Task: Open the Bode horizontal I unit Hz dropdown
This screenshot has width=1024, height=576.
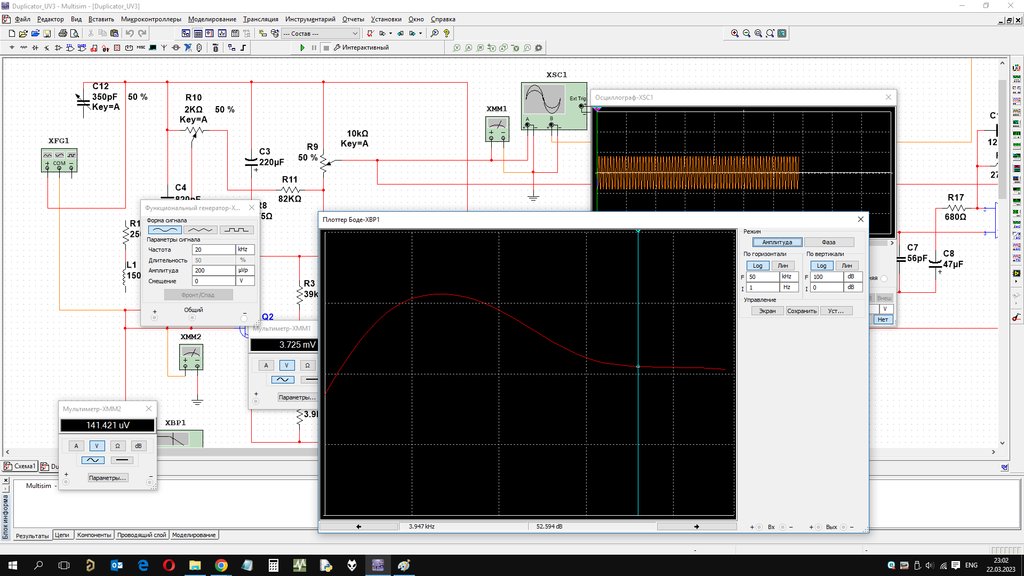Action: 789,287
